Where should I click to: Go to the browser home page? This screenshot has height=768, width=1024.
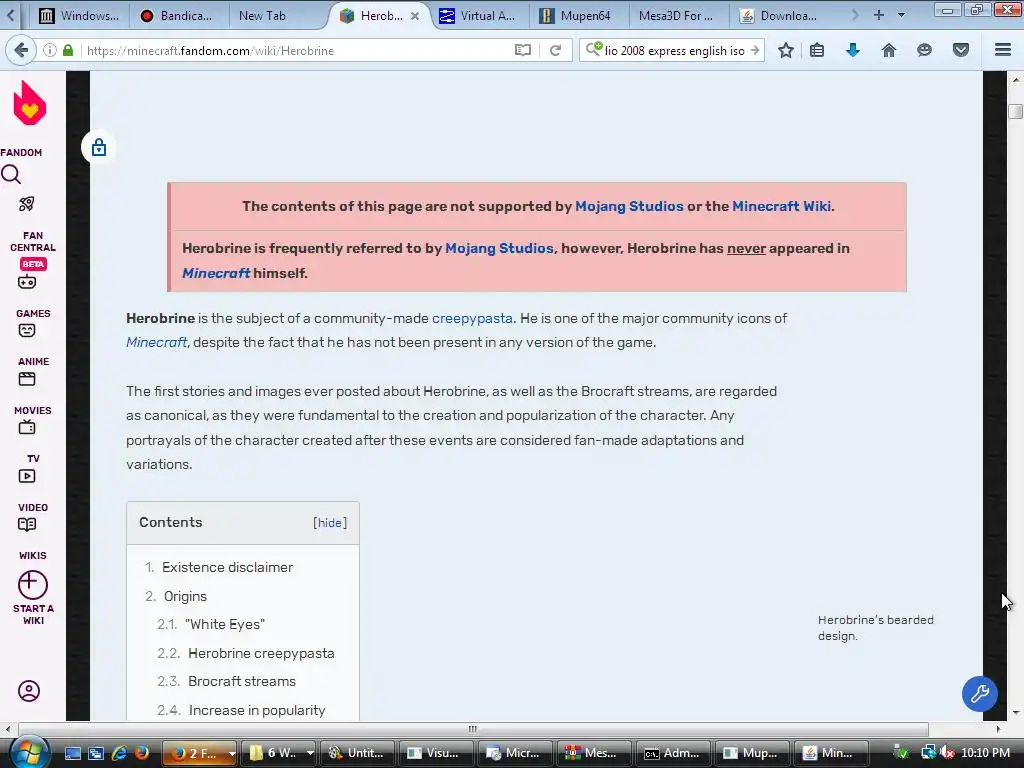coord(888,50)
